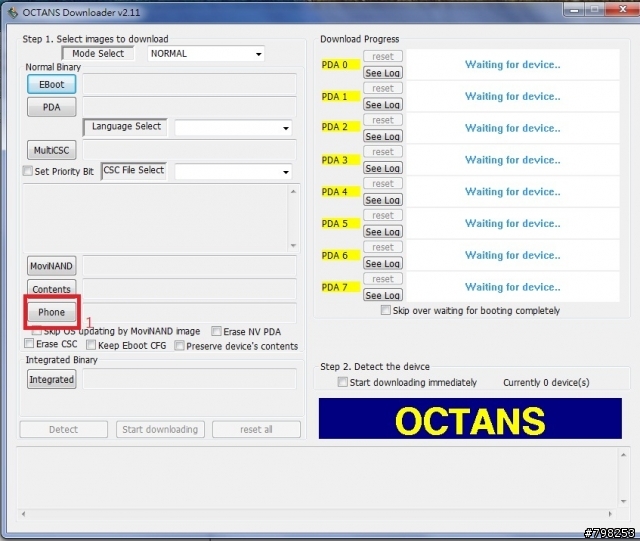The image size is (640, 541).
Task: Enable Preserve device's contents checkbox
Action: click(179, 345)
